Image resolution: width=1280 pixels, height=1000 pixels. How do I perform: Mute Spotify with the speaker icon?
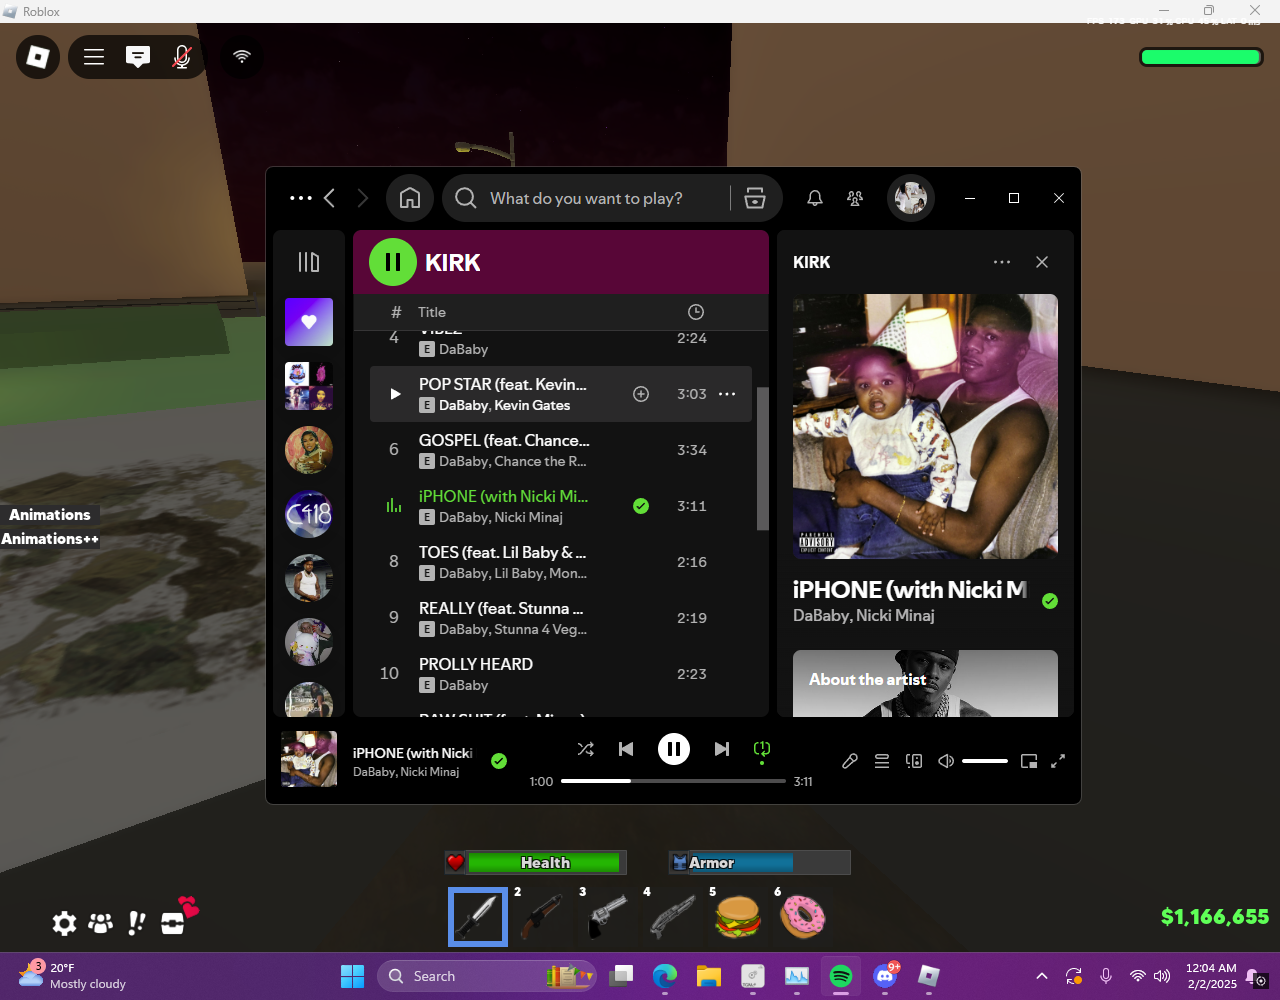click(946, 761)
